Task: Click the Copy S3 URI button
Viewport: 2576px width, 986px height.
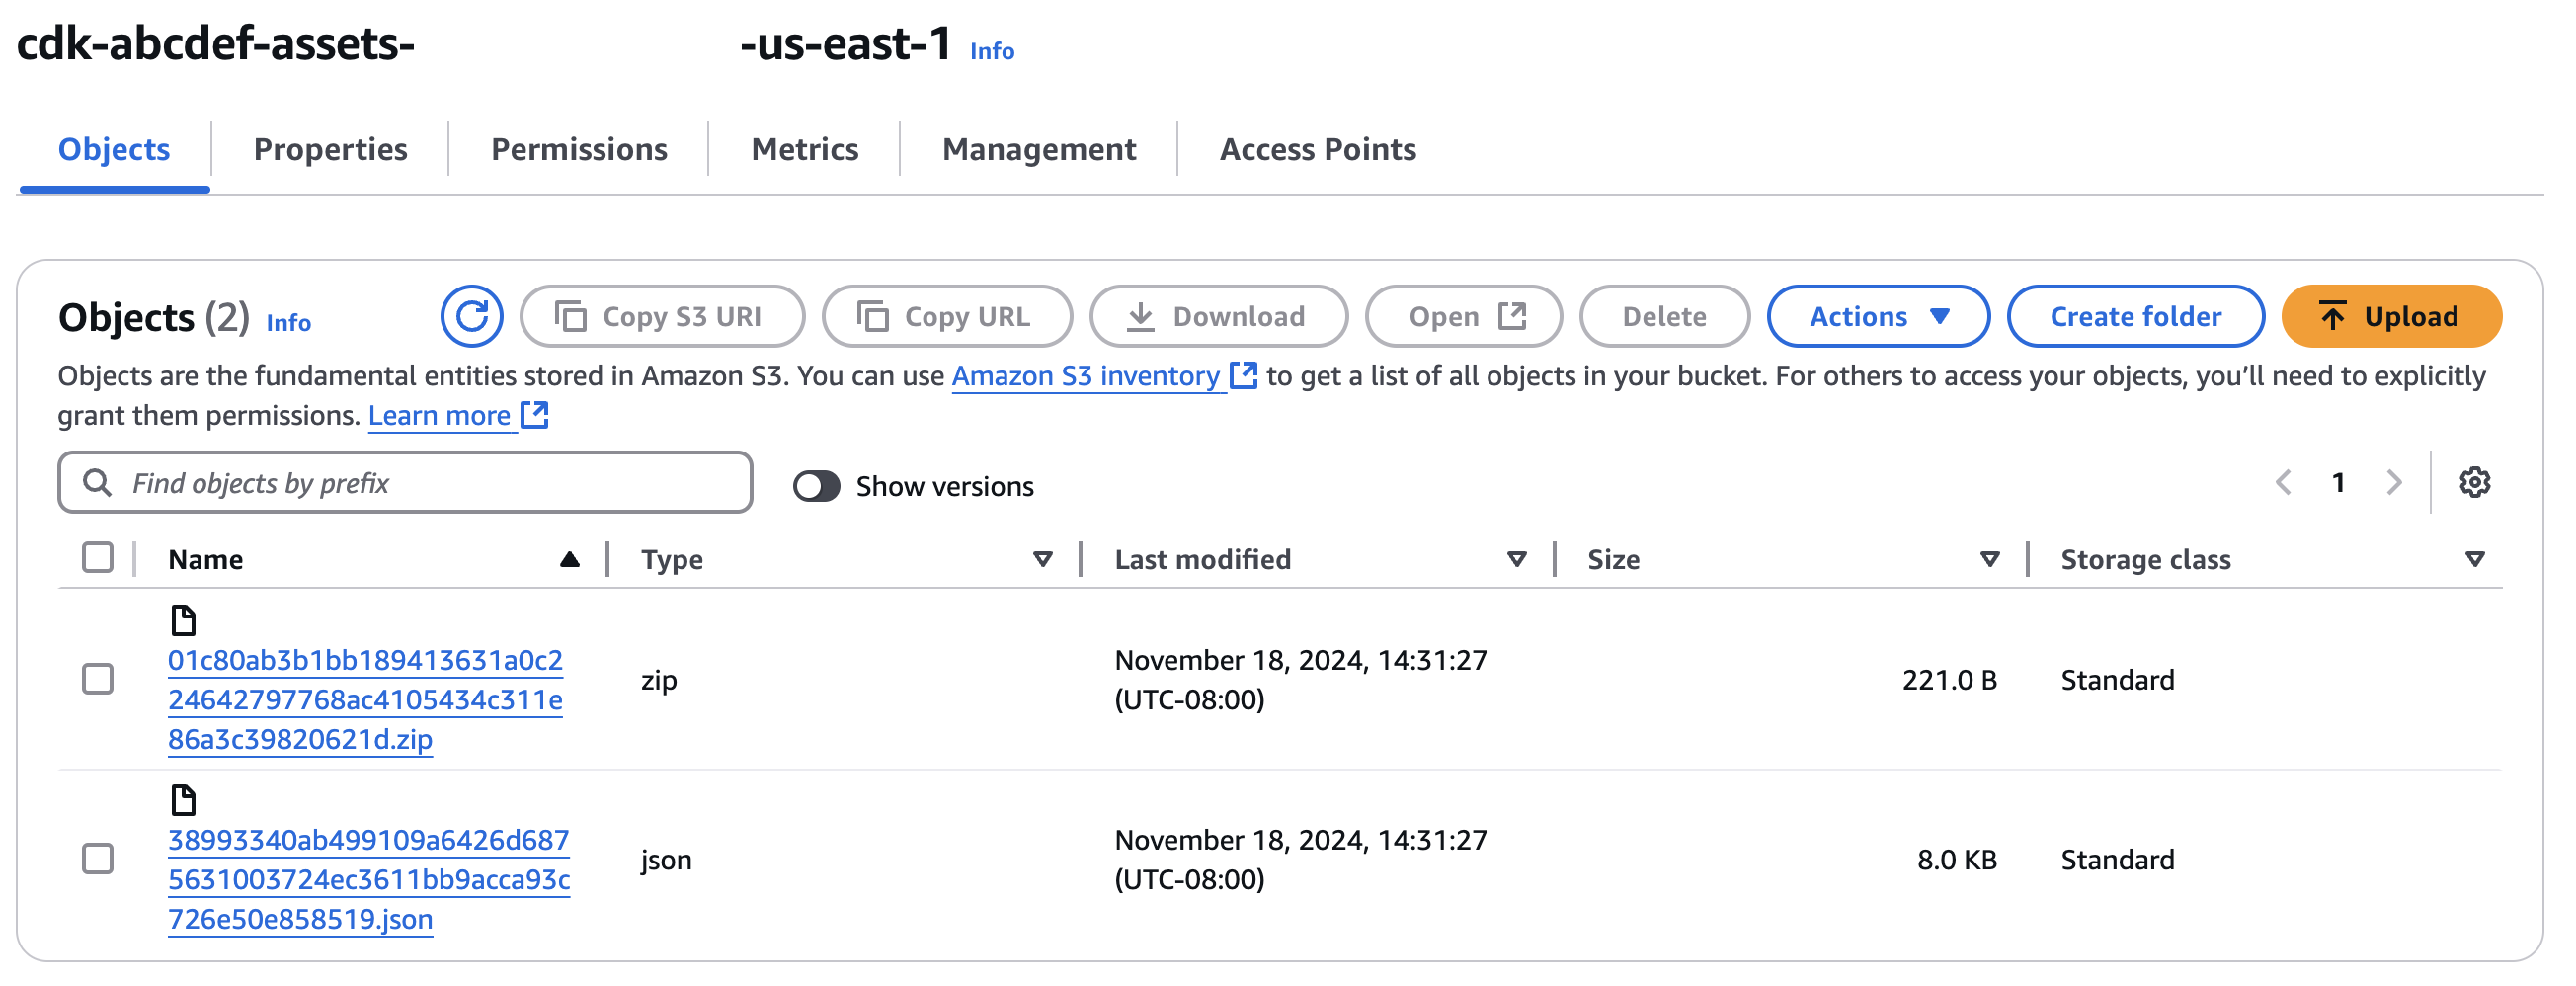Action: (662, 317)
